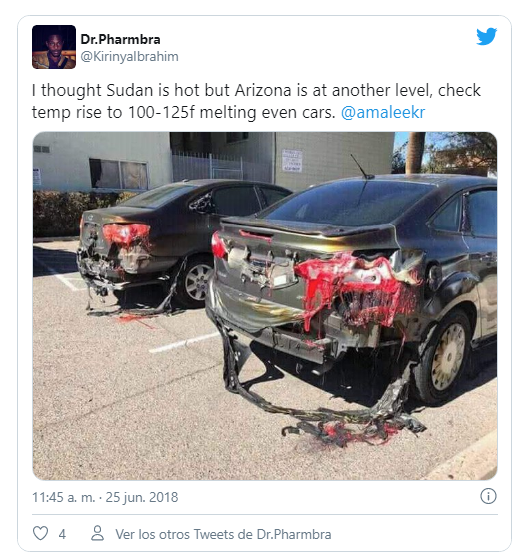Click the nearest car's rear wheel
This screenshot has width=532, height=558.
click(445, 357)
